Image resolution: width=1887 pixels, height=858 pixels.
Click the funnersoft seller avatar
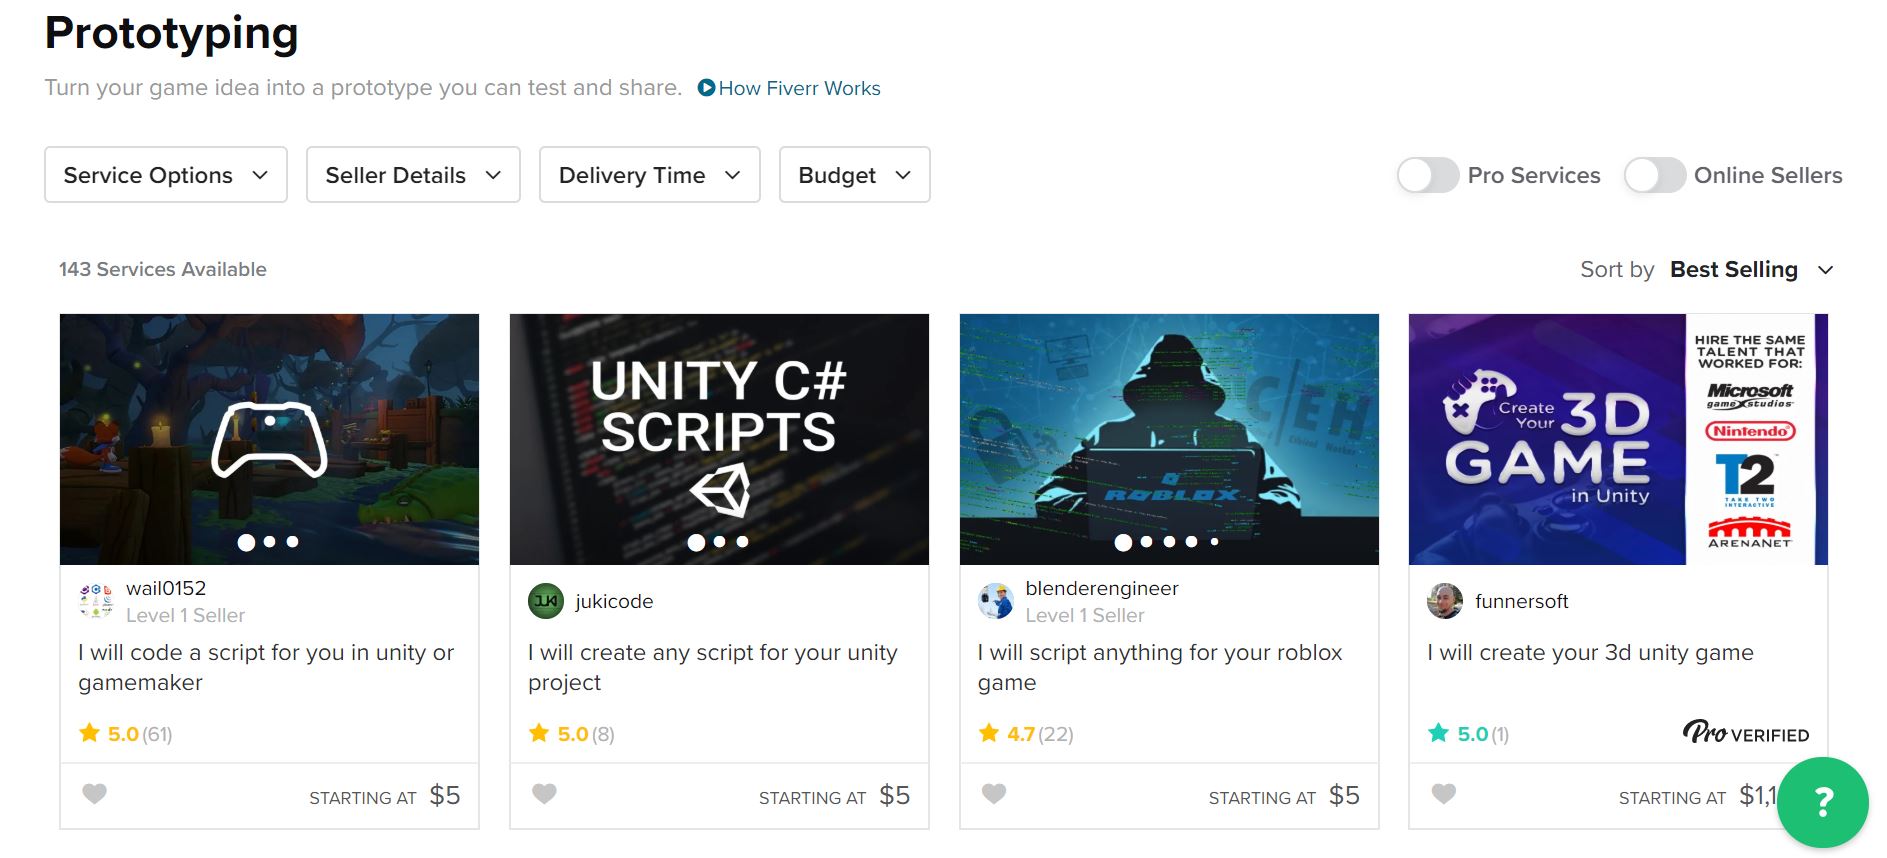click(1445, 601)
